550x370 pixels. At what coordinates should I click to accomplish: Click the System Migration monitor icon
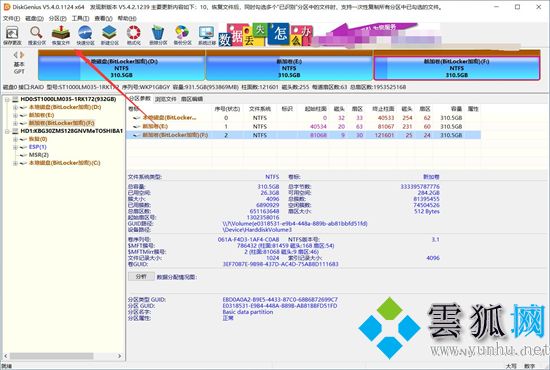pyautogui.click(x=207, y=35)
